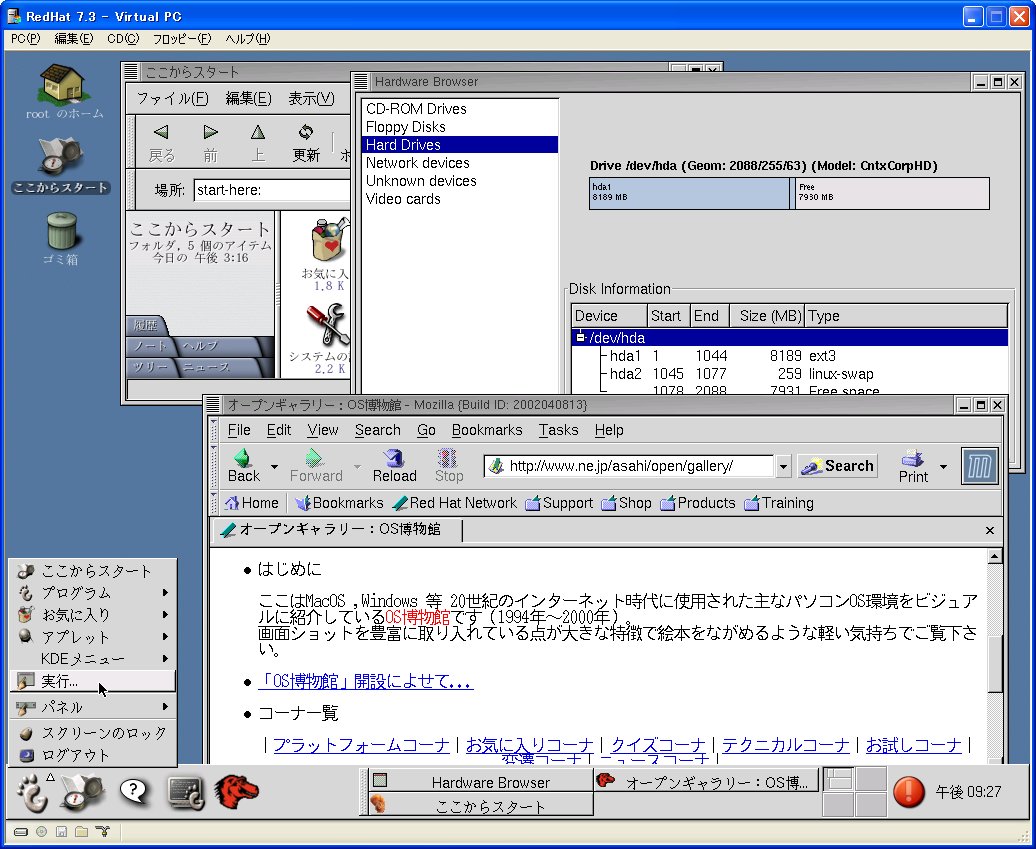Open the PC menu in Virtual PC
The width and height of the screenshot is (1036, 849).
pos(26,39)
